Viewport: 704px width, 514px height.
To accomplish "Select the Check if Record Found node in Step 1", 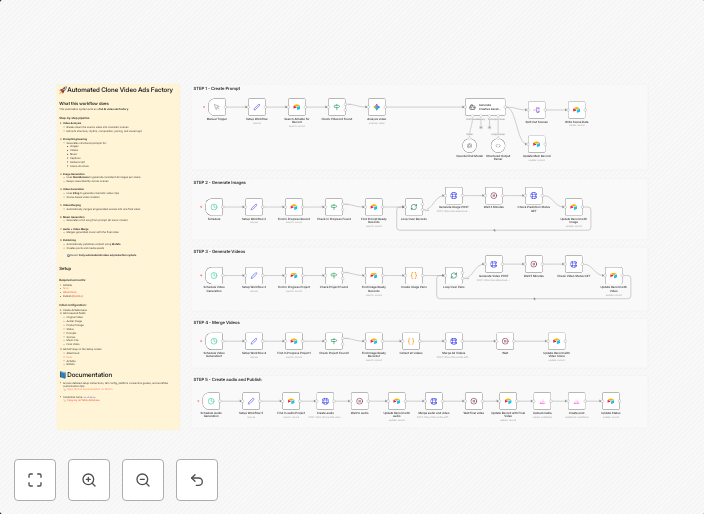I will click(337, 107).
